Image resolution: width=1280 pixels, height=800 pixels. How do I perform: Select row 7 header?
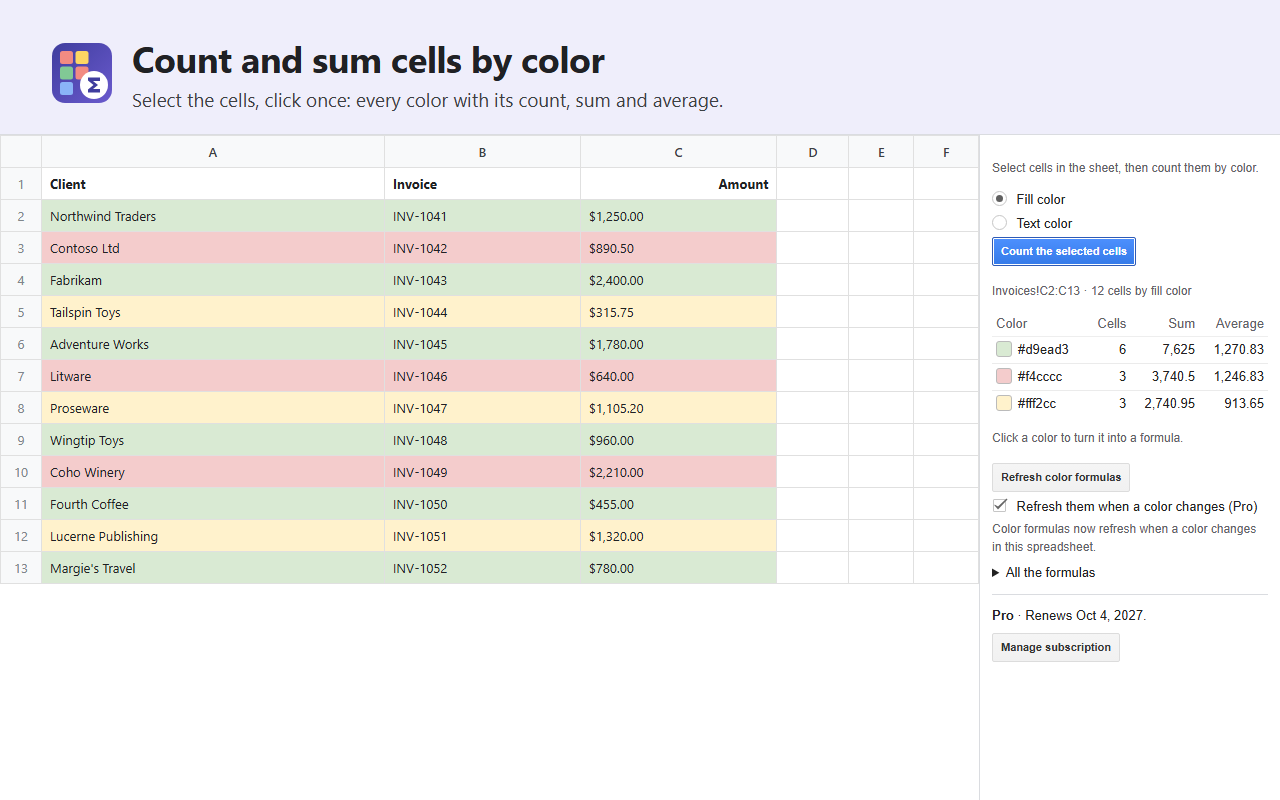pos(21,376)
